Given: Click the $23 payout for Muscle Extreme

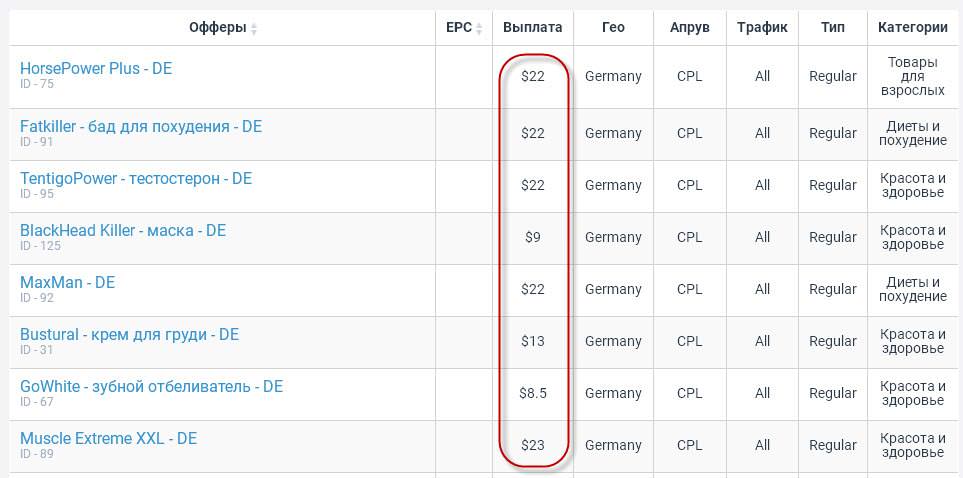Looking at the screenshot, I should click(533, 446).
